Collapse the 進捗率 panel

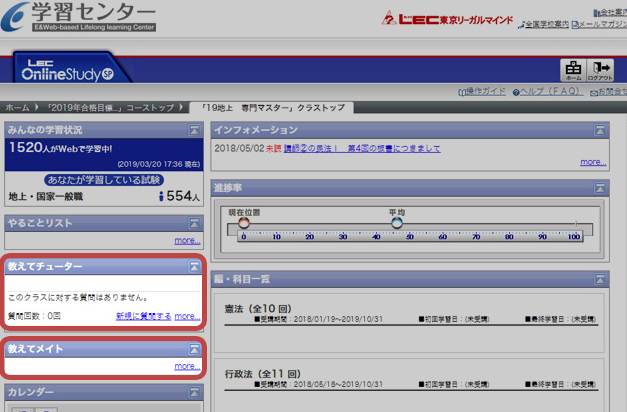pyautogui.click(x=600, y=188)
